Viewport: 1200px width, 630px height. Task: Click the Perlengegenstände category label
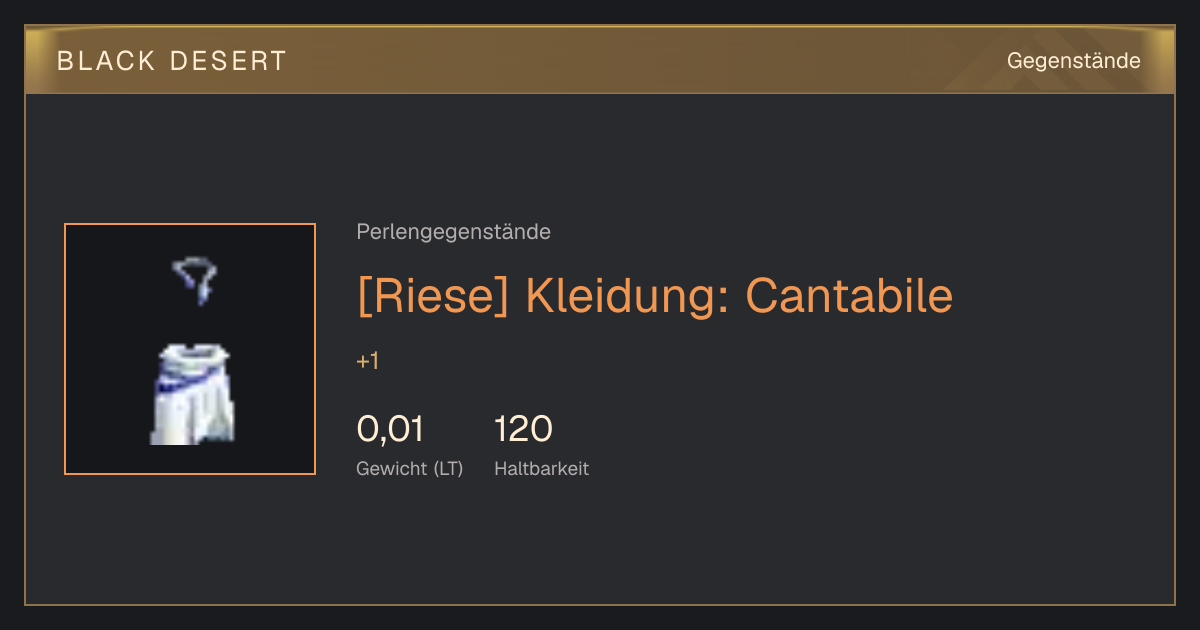[453, 232]
